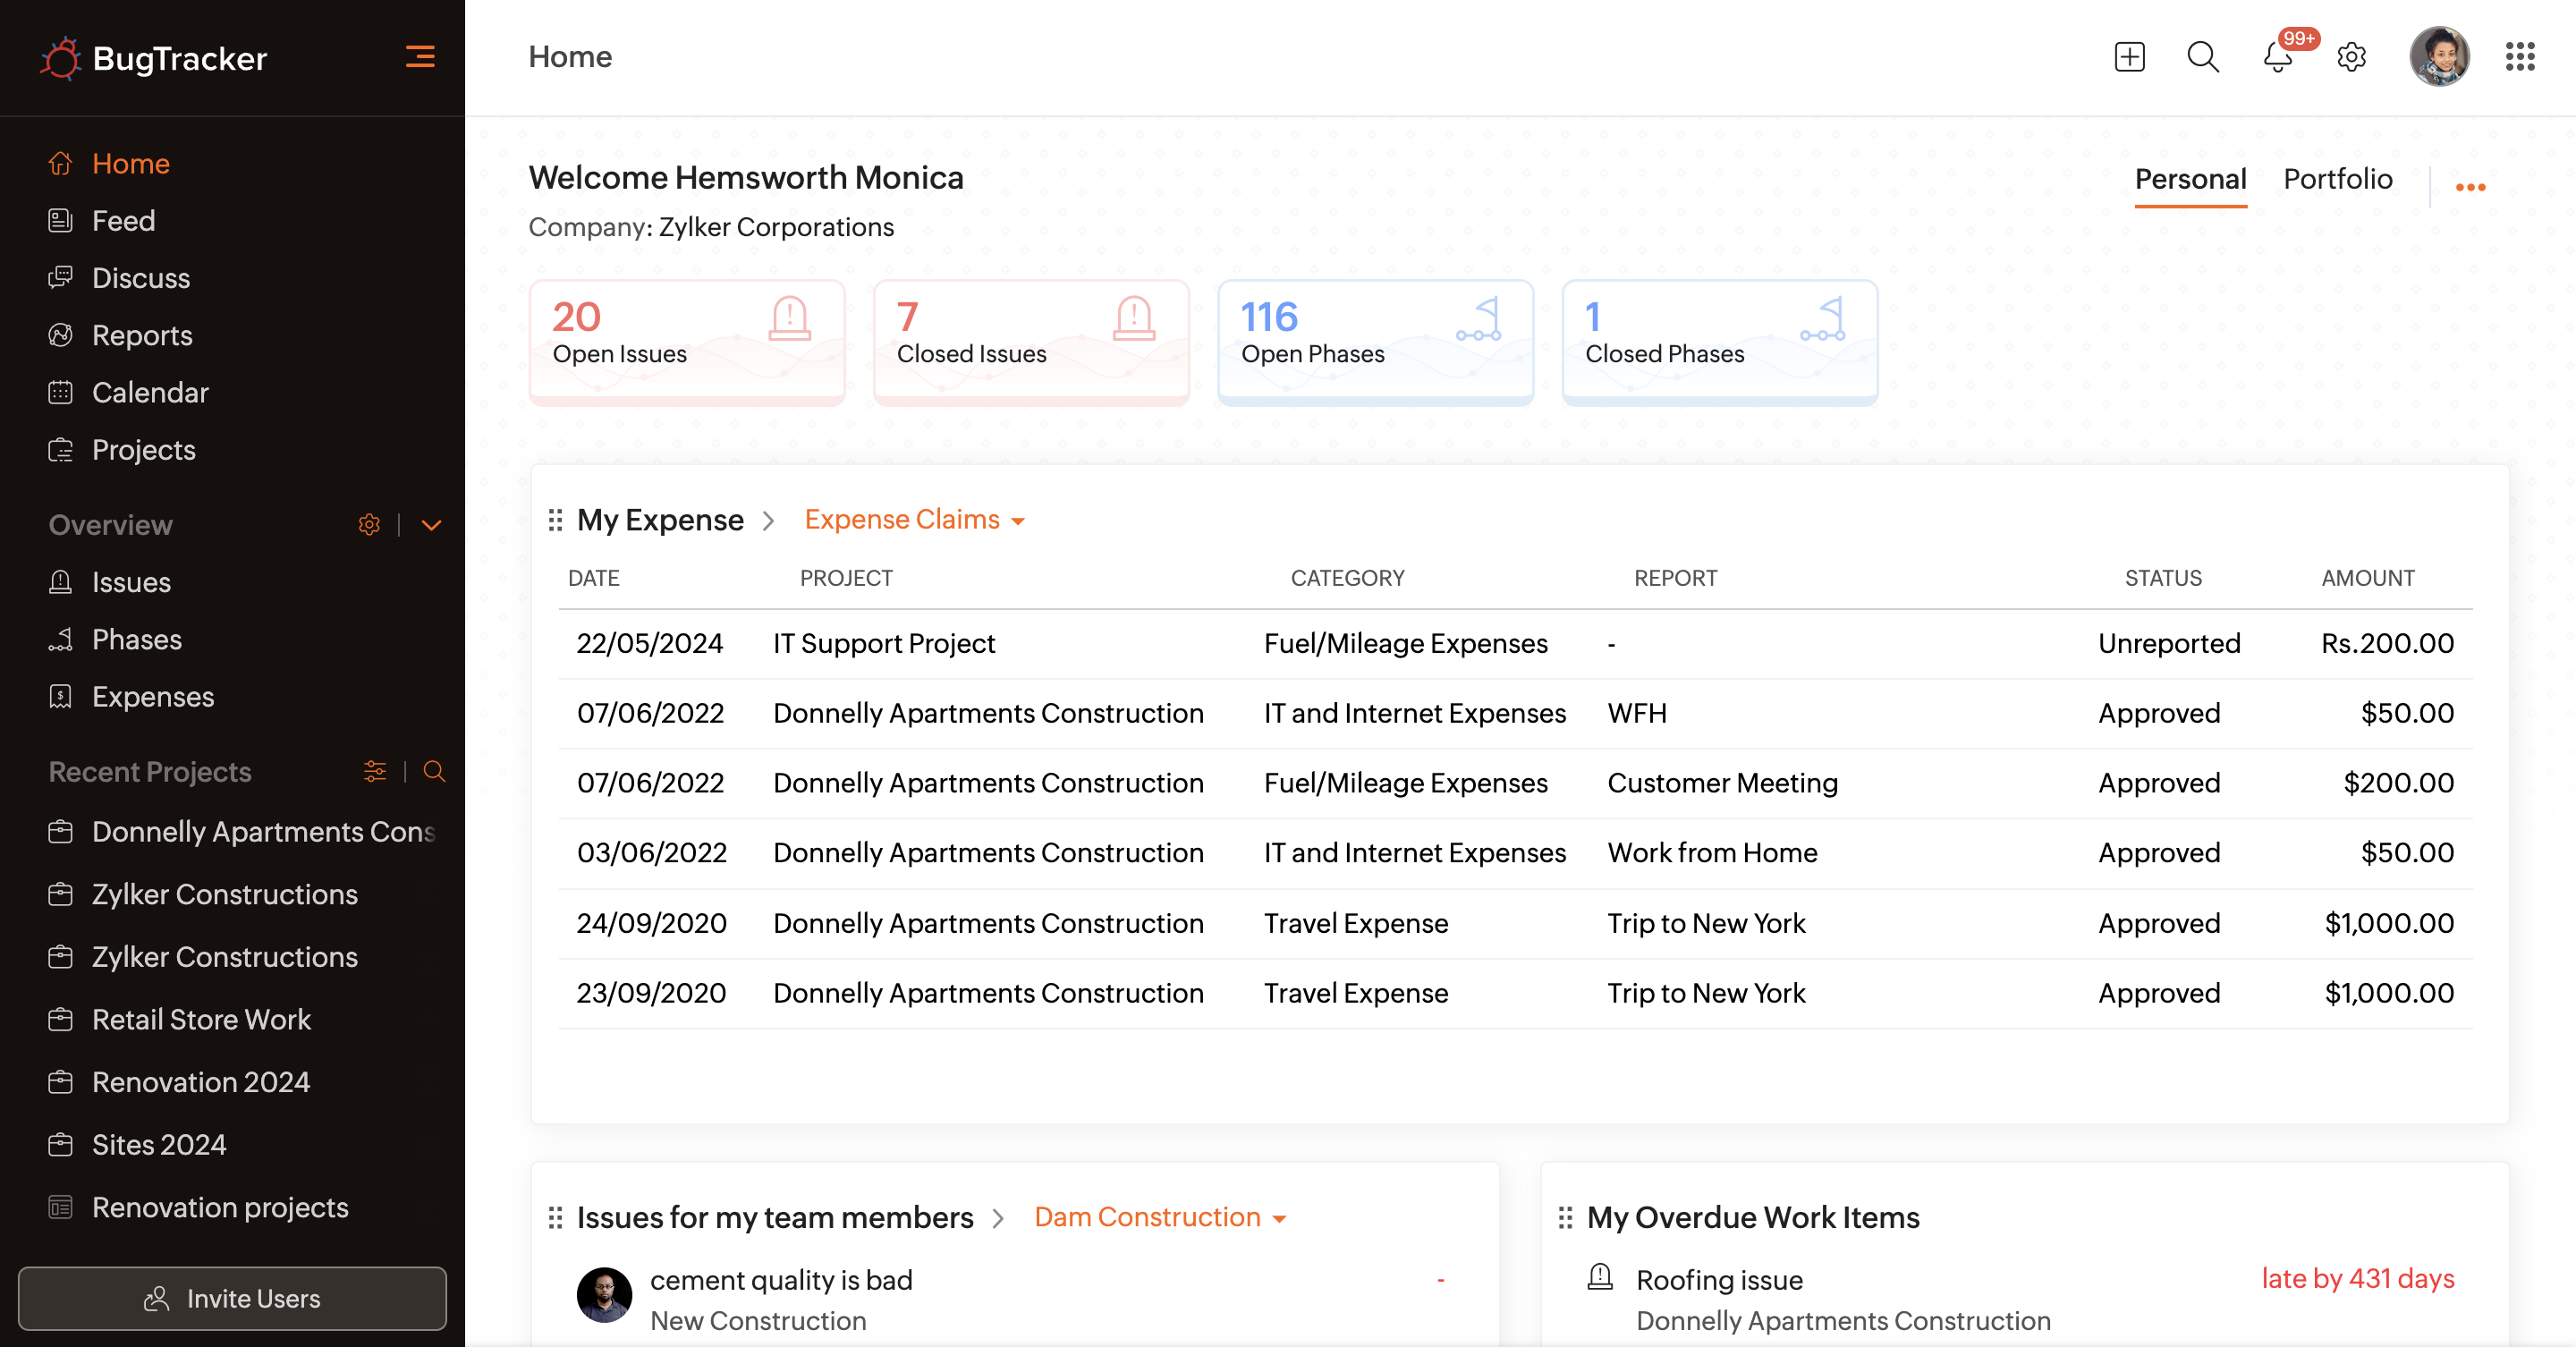Image resolution: width=2576 pixels, height=1347 pixels.
Task: Search recent projects via magnifier icon
Action: (x=434, y=771)
